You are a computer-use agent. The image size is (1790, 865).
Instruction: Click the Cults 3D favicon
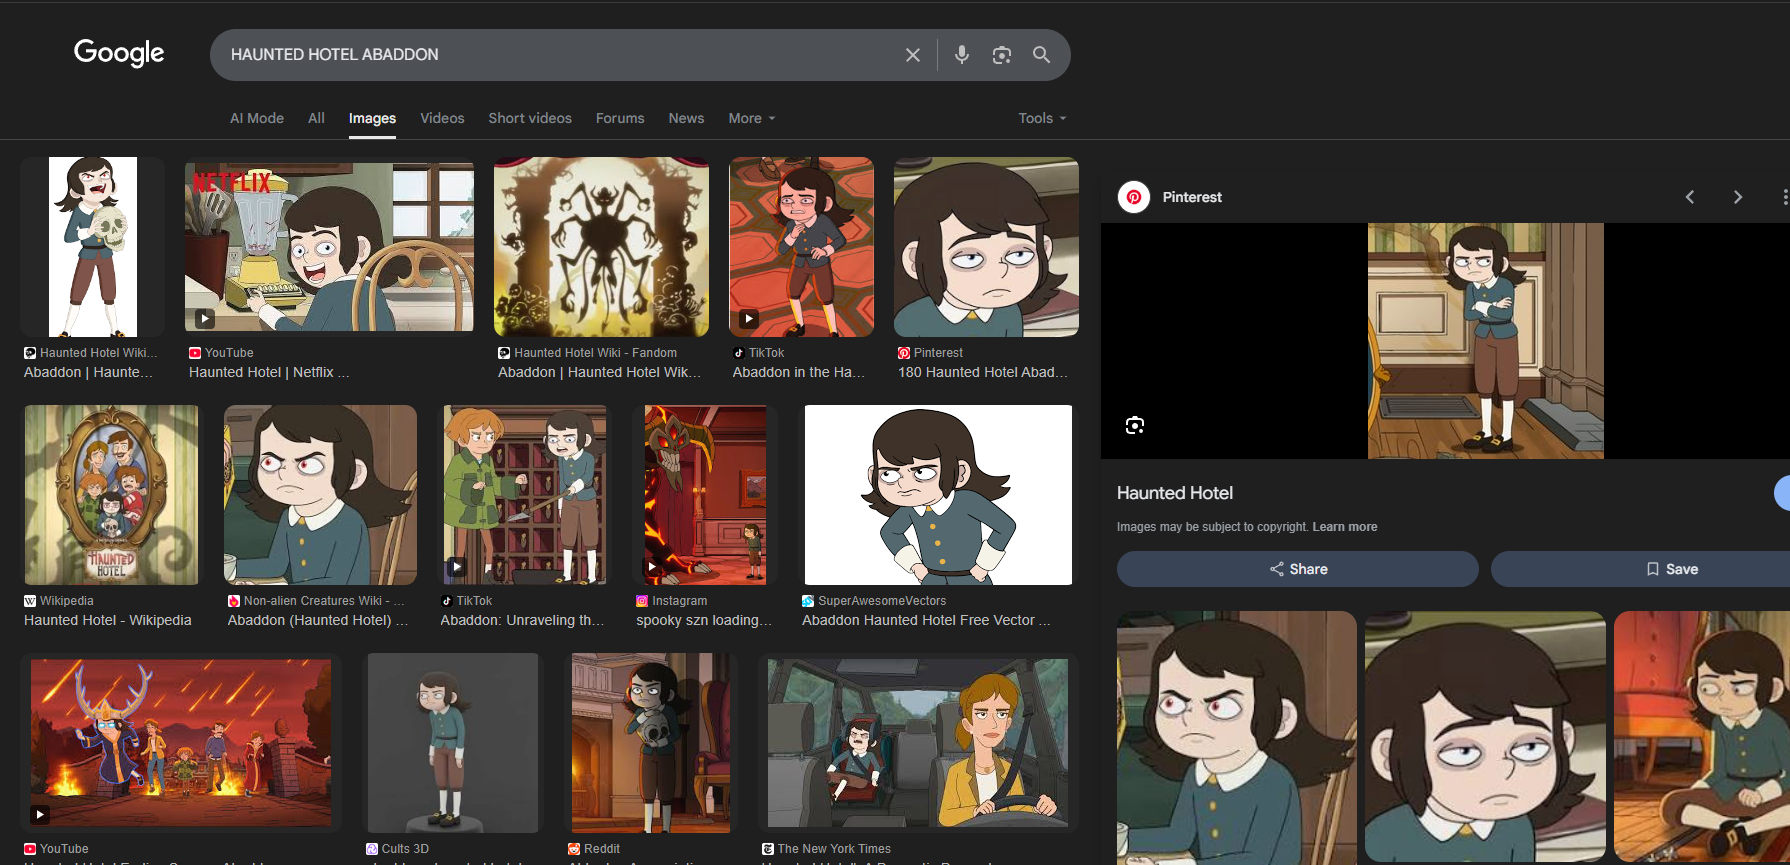point(372,849)
